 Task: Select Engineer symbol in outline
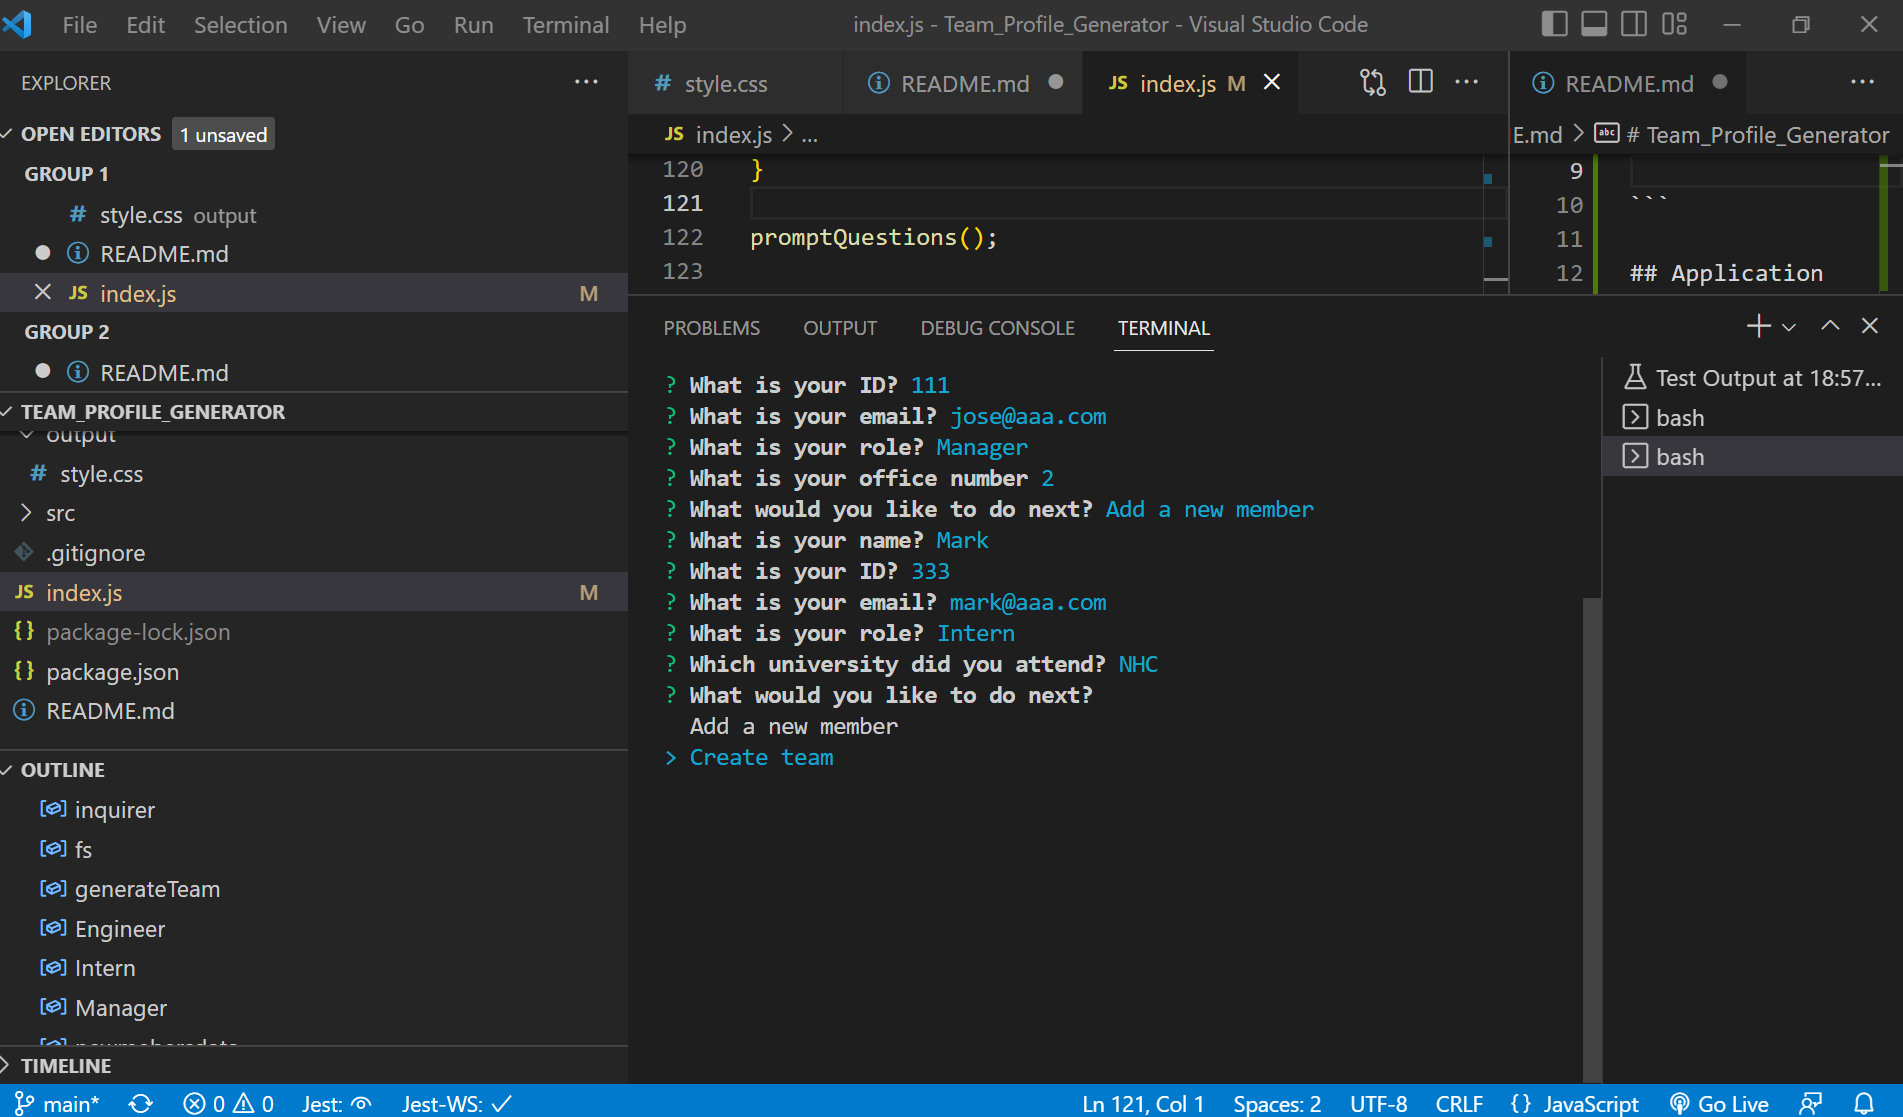coord(119,929)
